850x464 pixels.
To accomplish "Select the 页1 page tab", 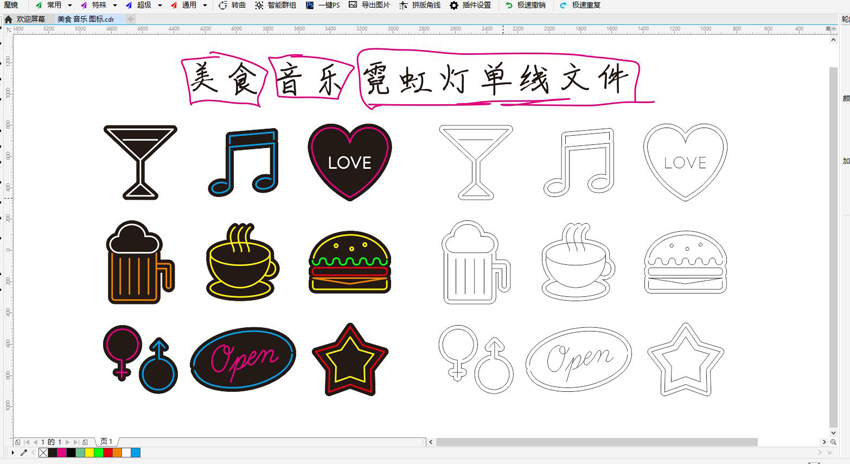I will click(106, 442).
